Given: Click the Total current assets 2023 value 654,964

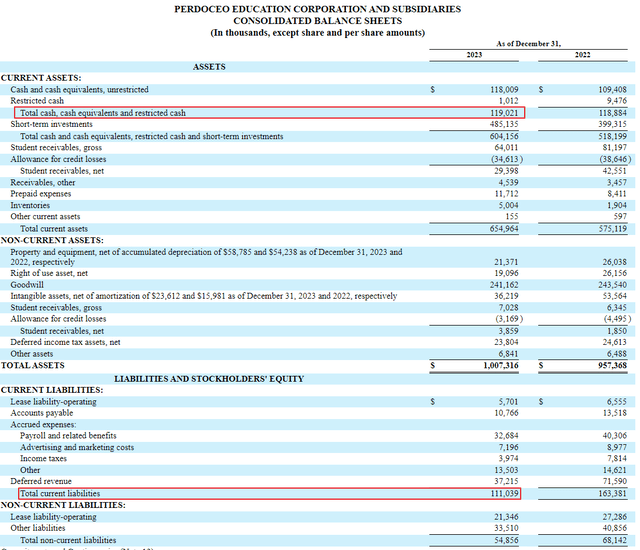Looking at the screenshot, I should (x=504, y=228).
